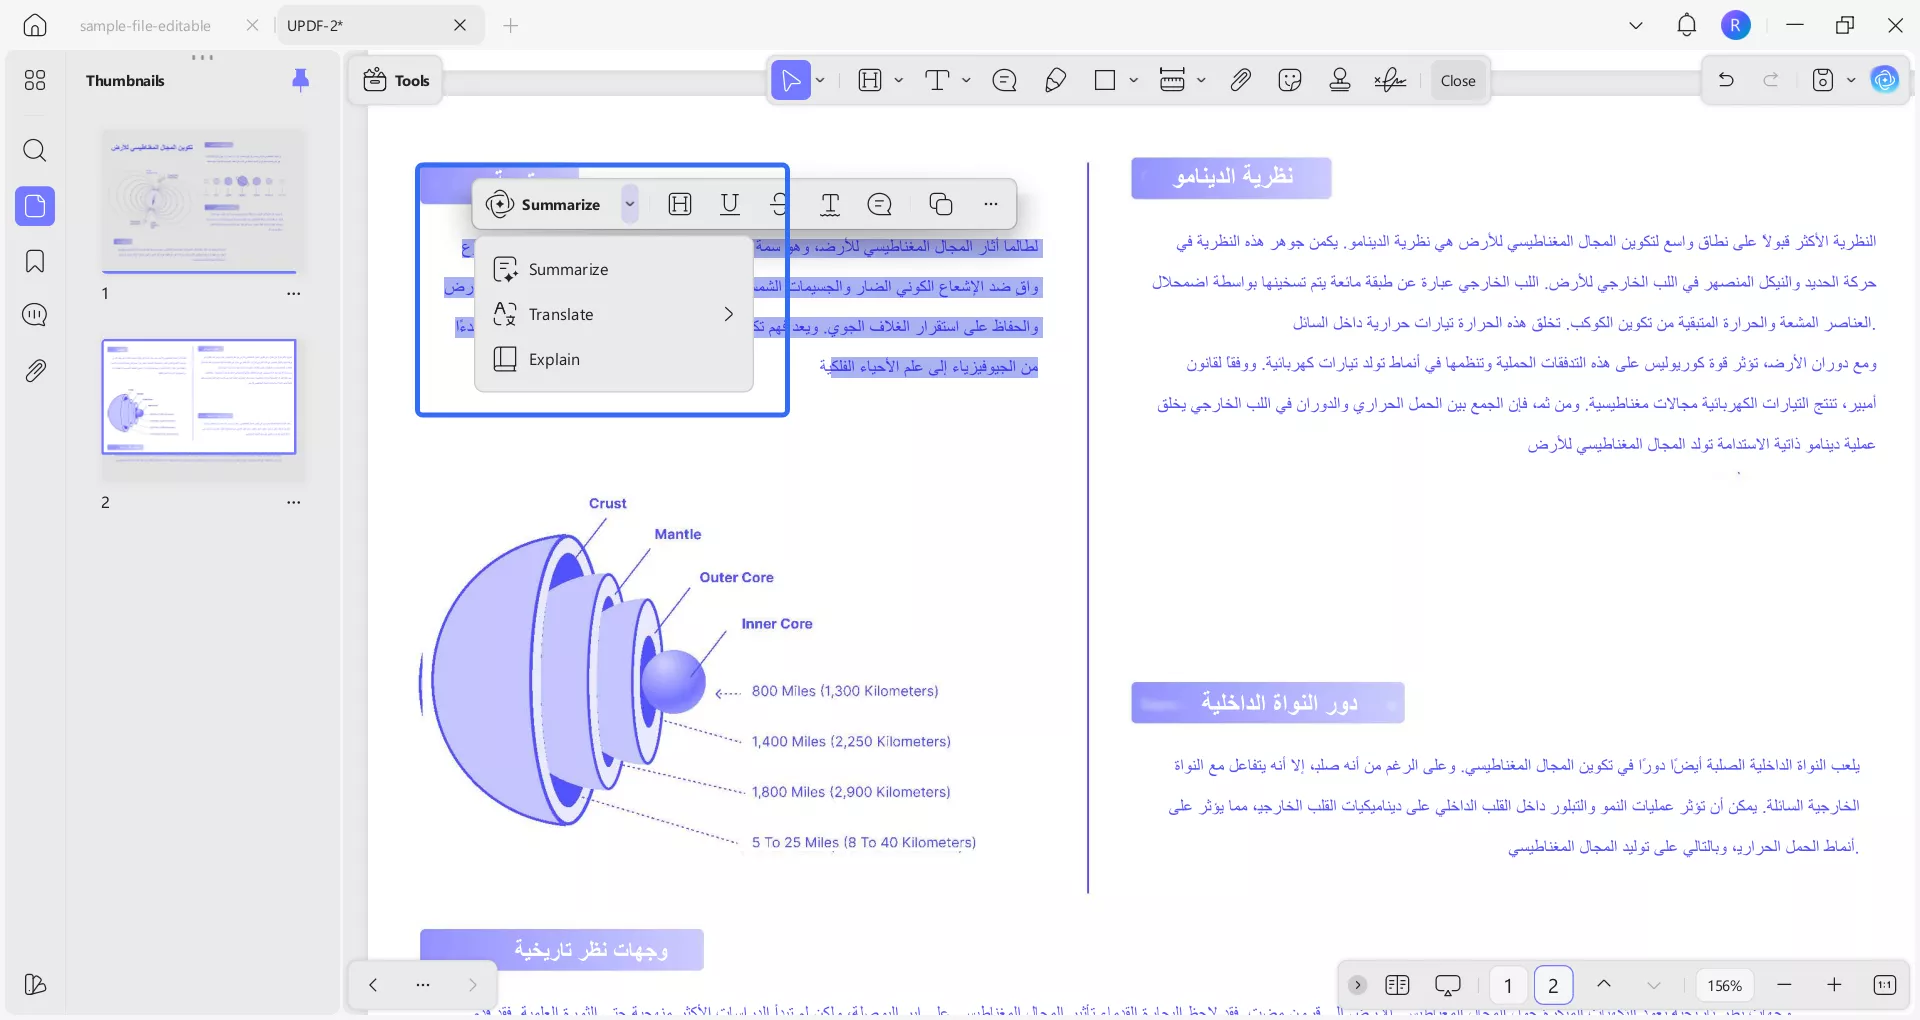
Task: Expand the Translate submenu
Action: [x=728, y=314]
